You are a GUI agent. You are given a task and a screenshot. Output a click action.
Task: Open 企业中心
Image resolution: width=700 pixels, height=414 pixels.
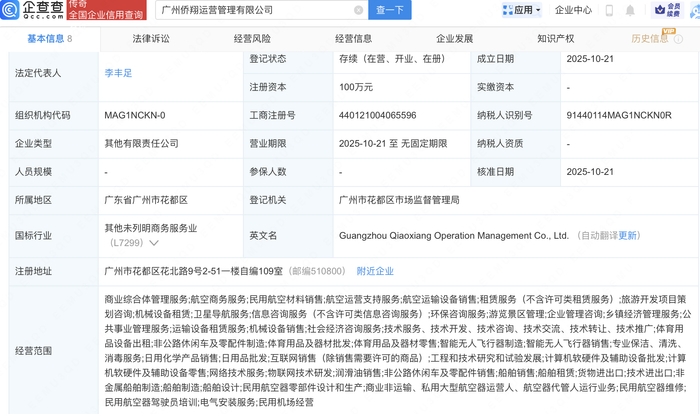573,10
